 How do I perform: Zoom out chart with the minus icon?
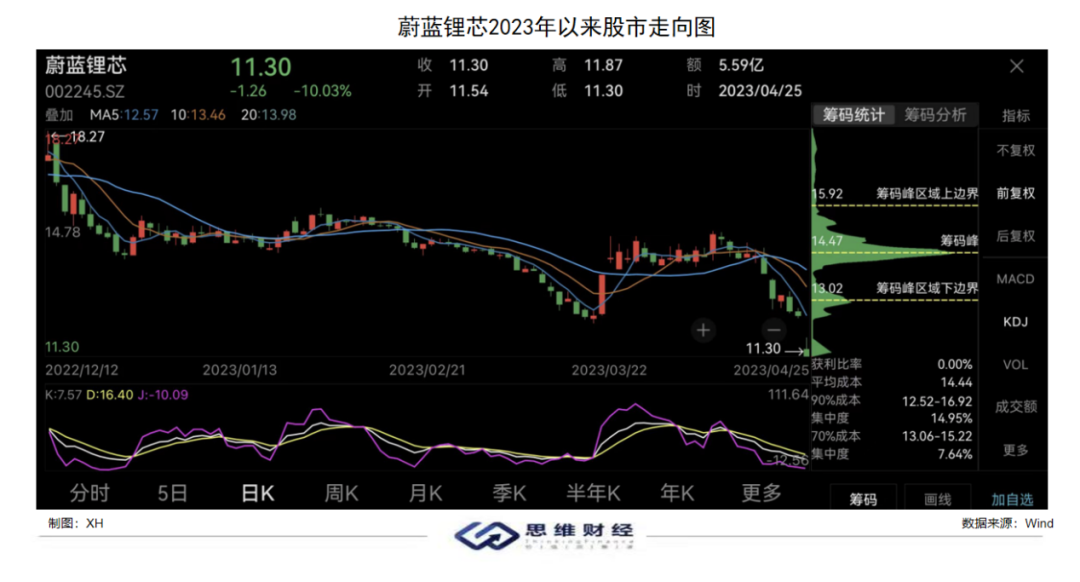pos(773,329)
